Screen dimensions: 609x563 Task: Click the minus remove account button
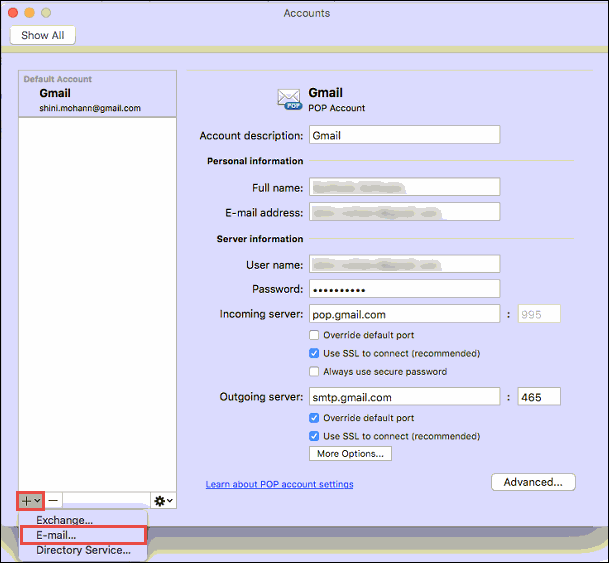click(x=54, y=501)
